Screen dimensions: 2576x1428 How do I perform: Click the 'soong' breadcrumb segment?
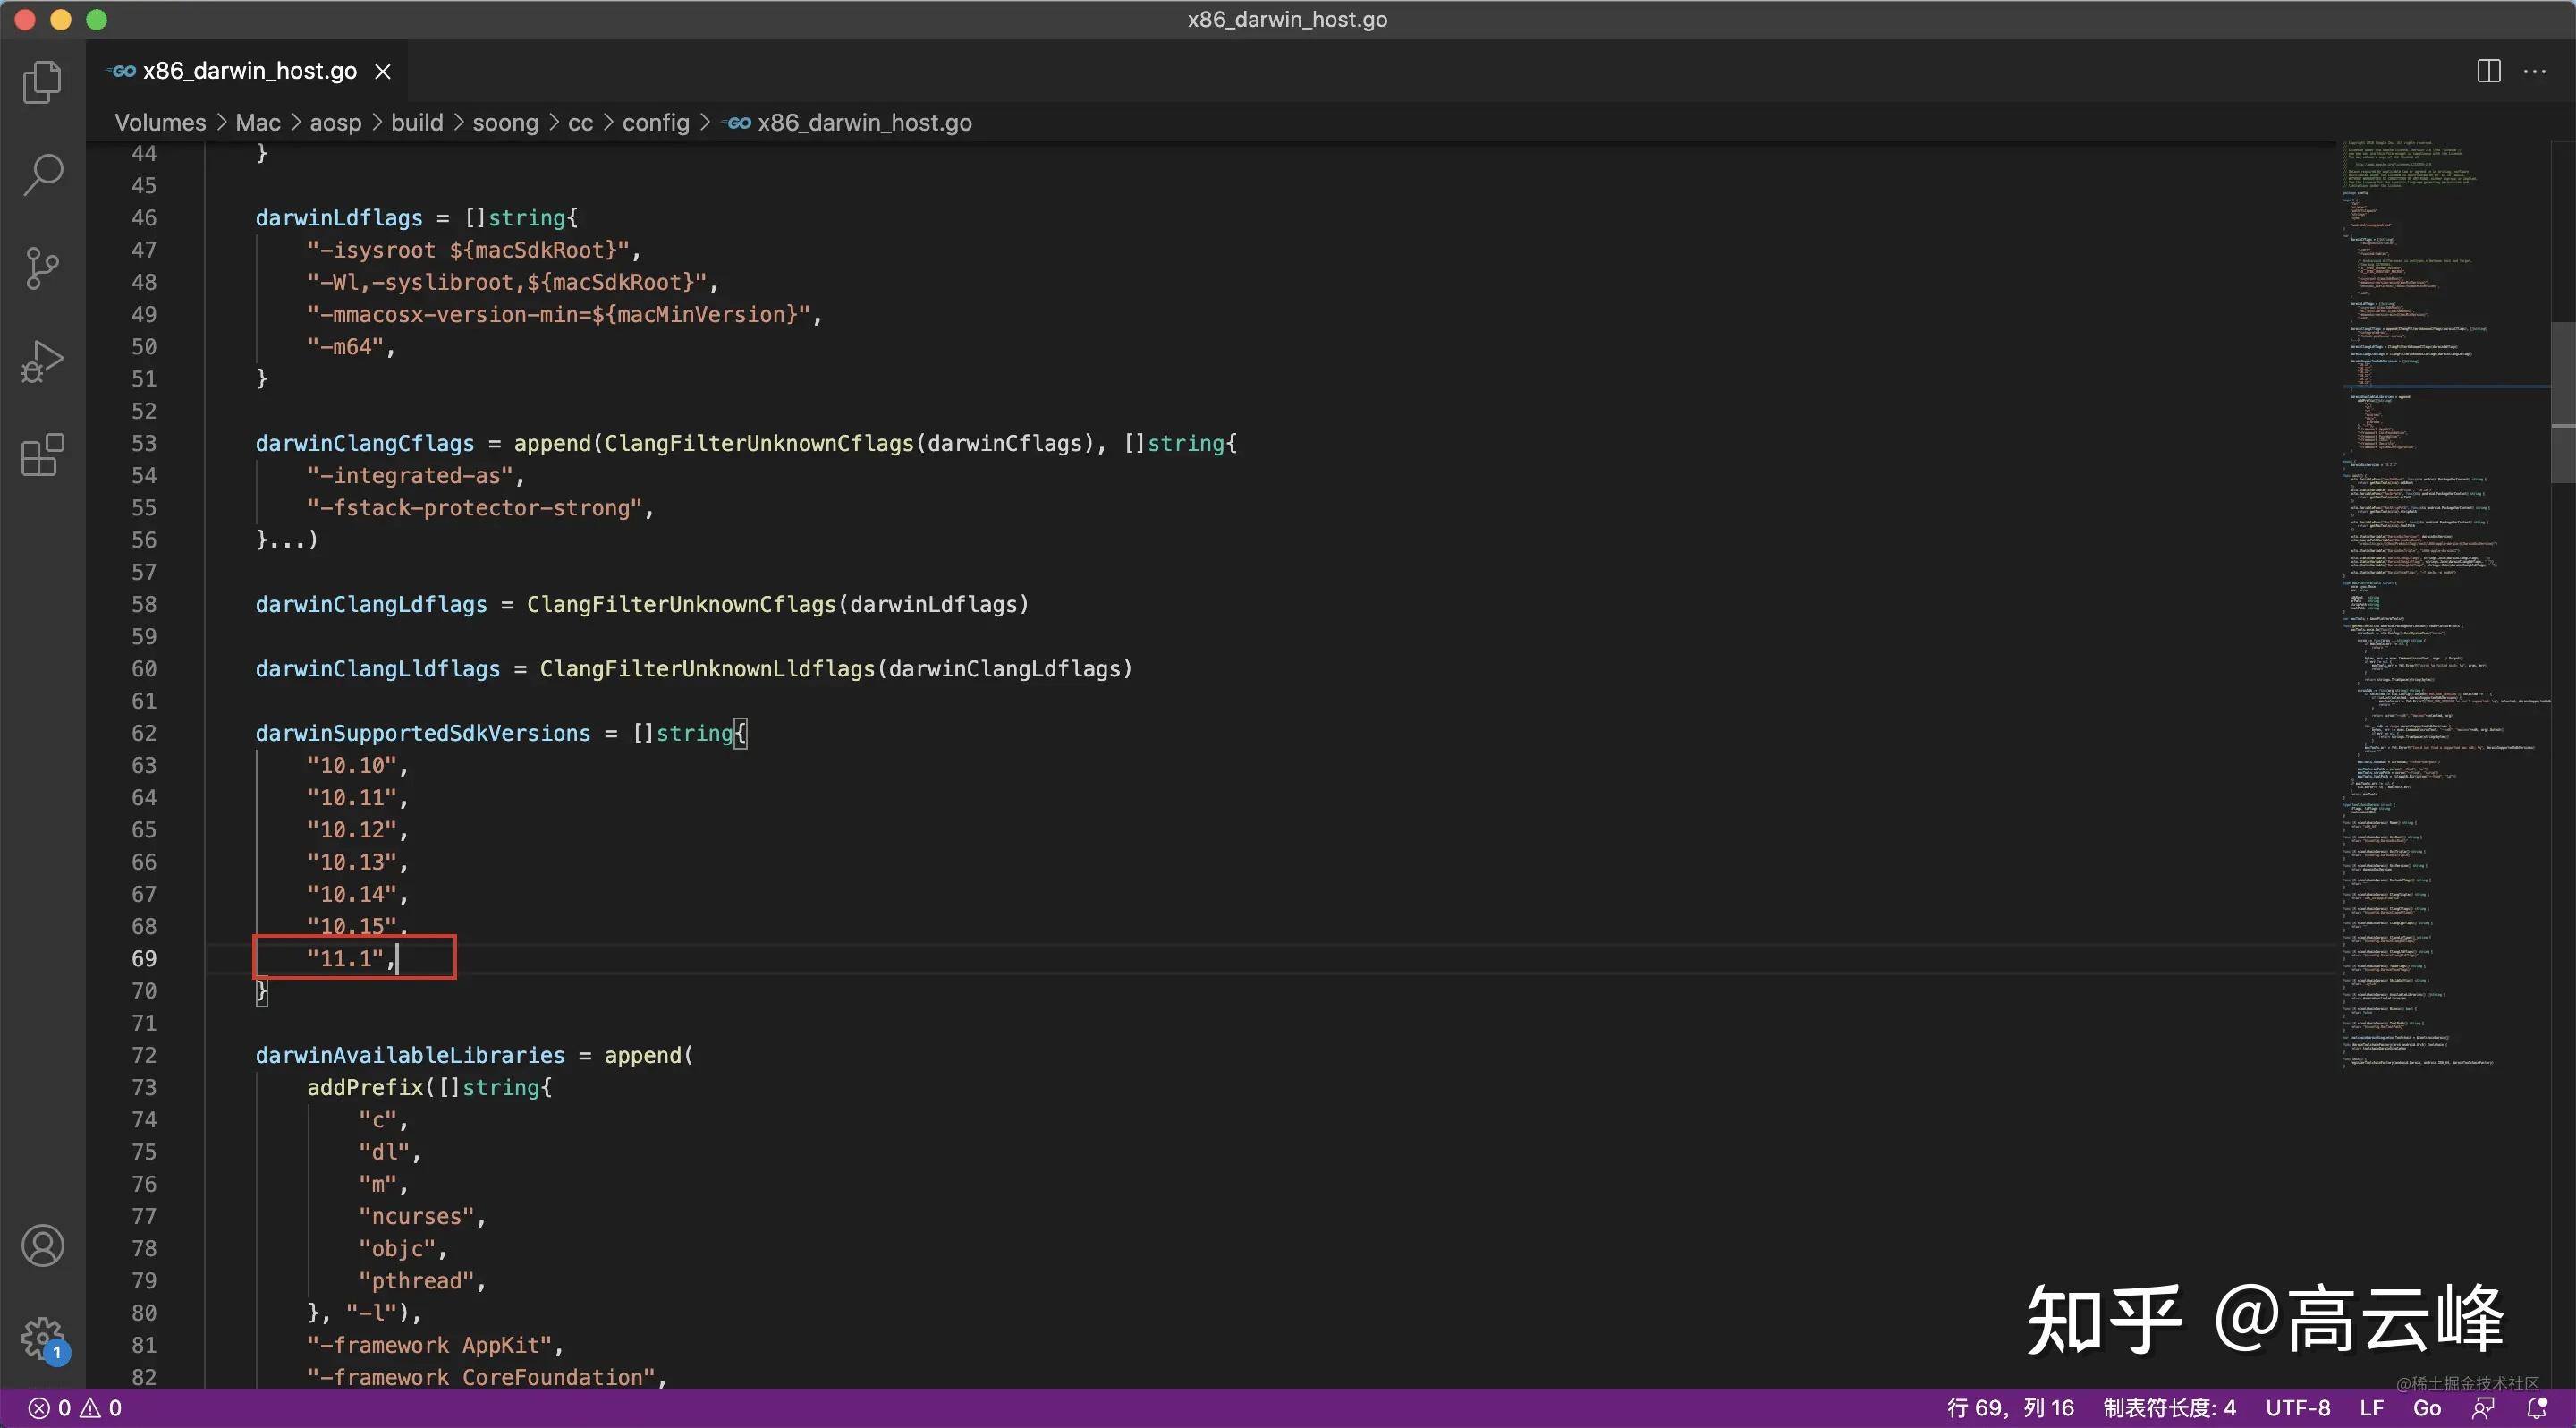point(505,122)
